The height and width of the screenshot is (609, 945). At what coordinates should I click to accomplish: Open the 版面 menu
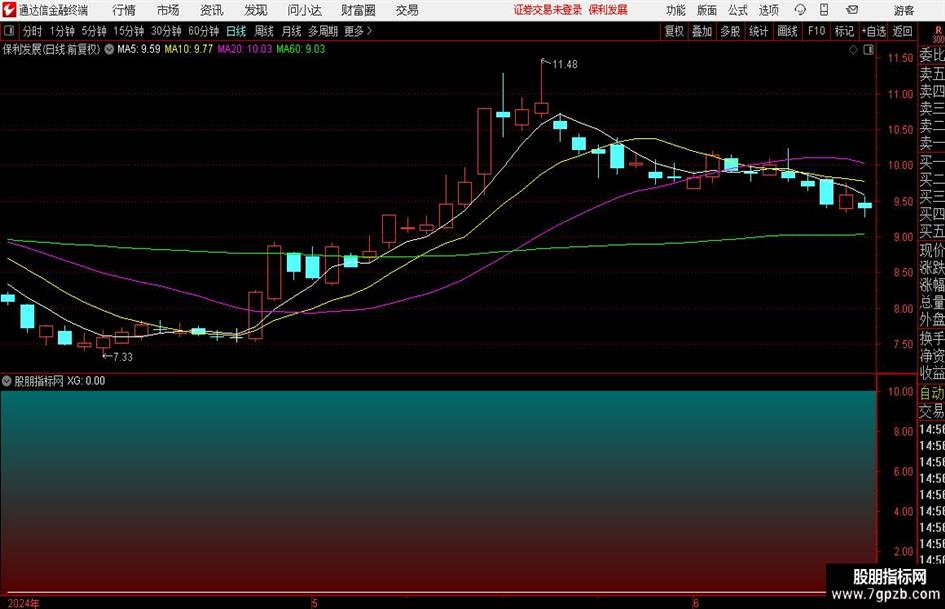(706, 10)
